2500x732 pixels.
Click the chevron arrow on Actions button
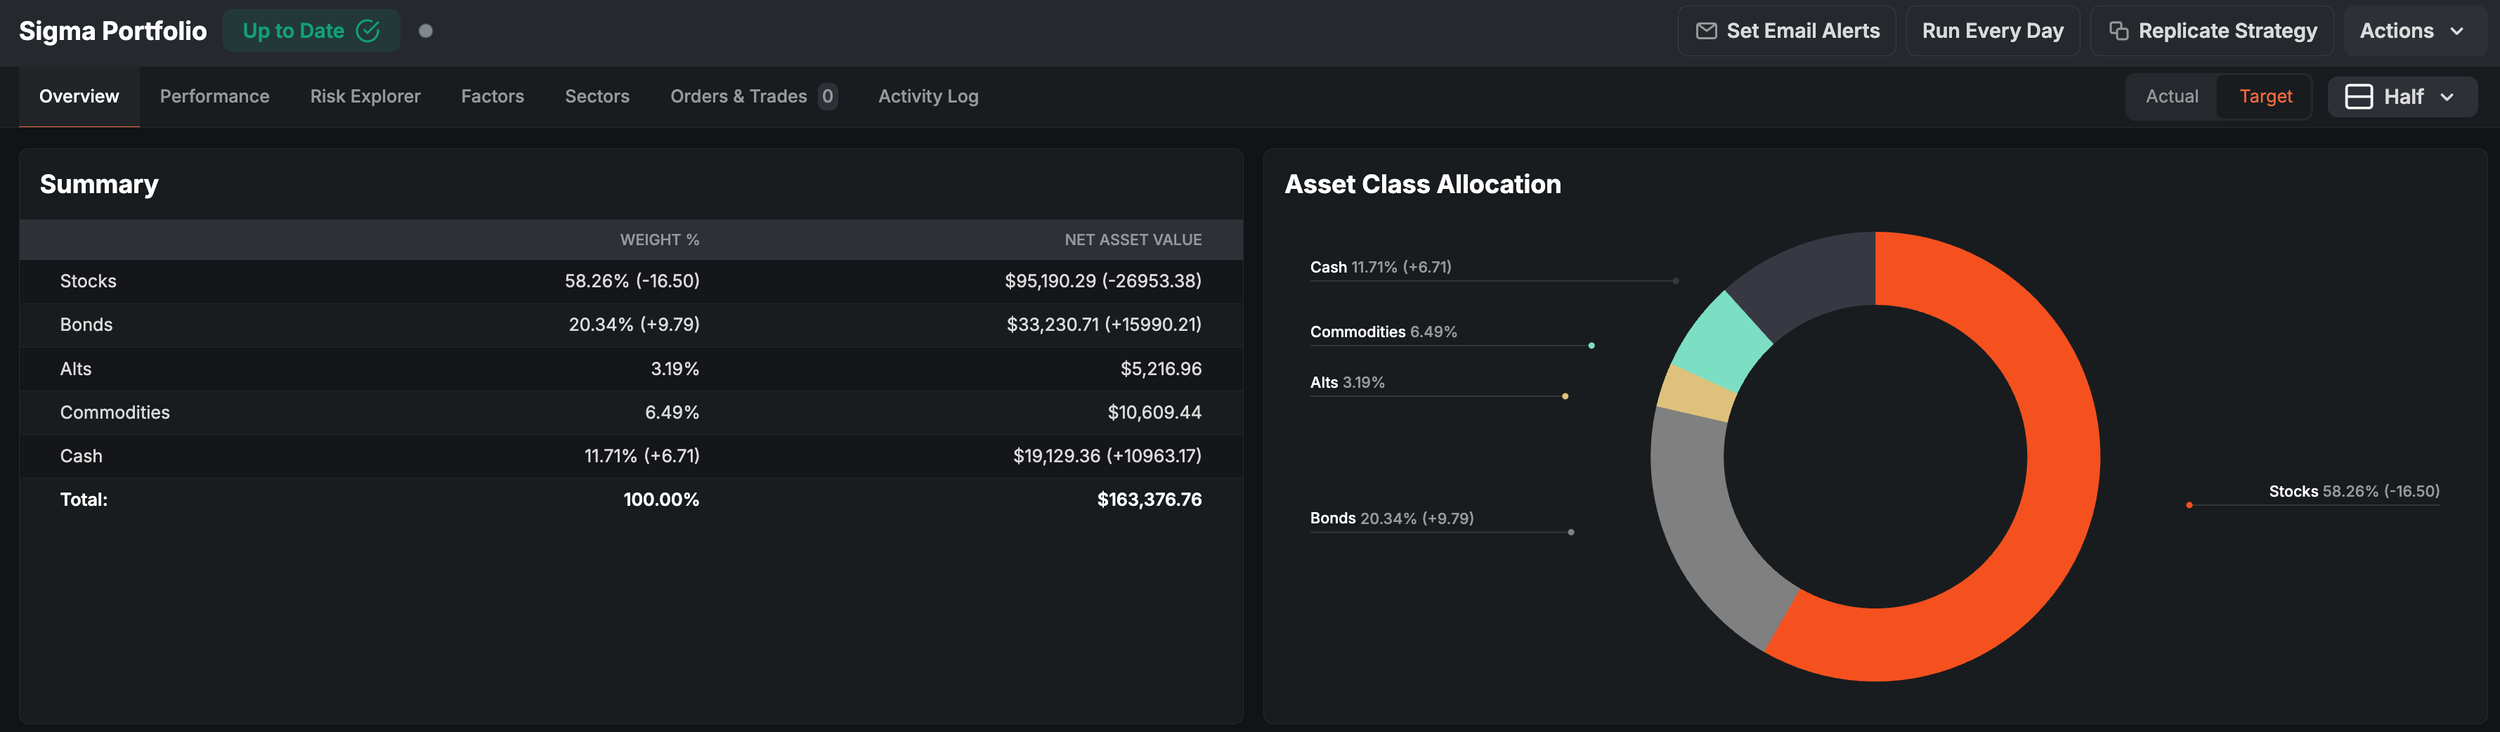click(x=2457, y=32)
